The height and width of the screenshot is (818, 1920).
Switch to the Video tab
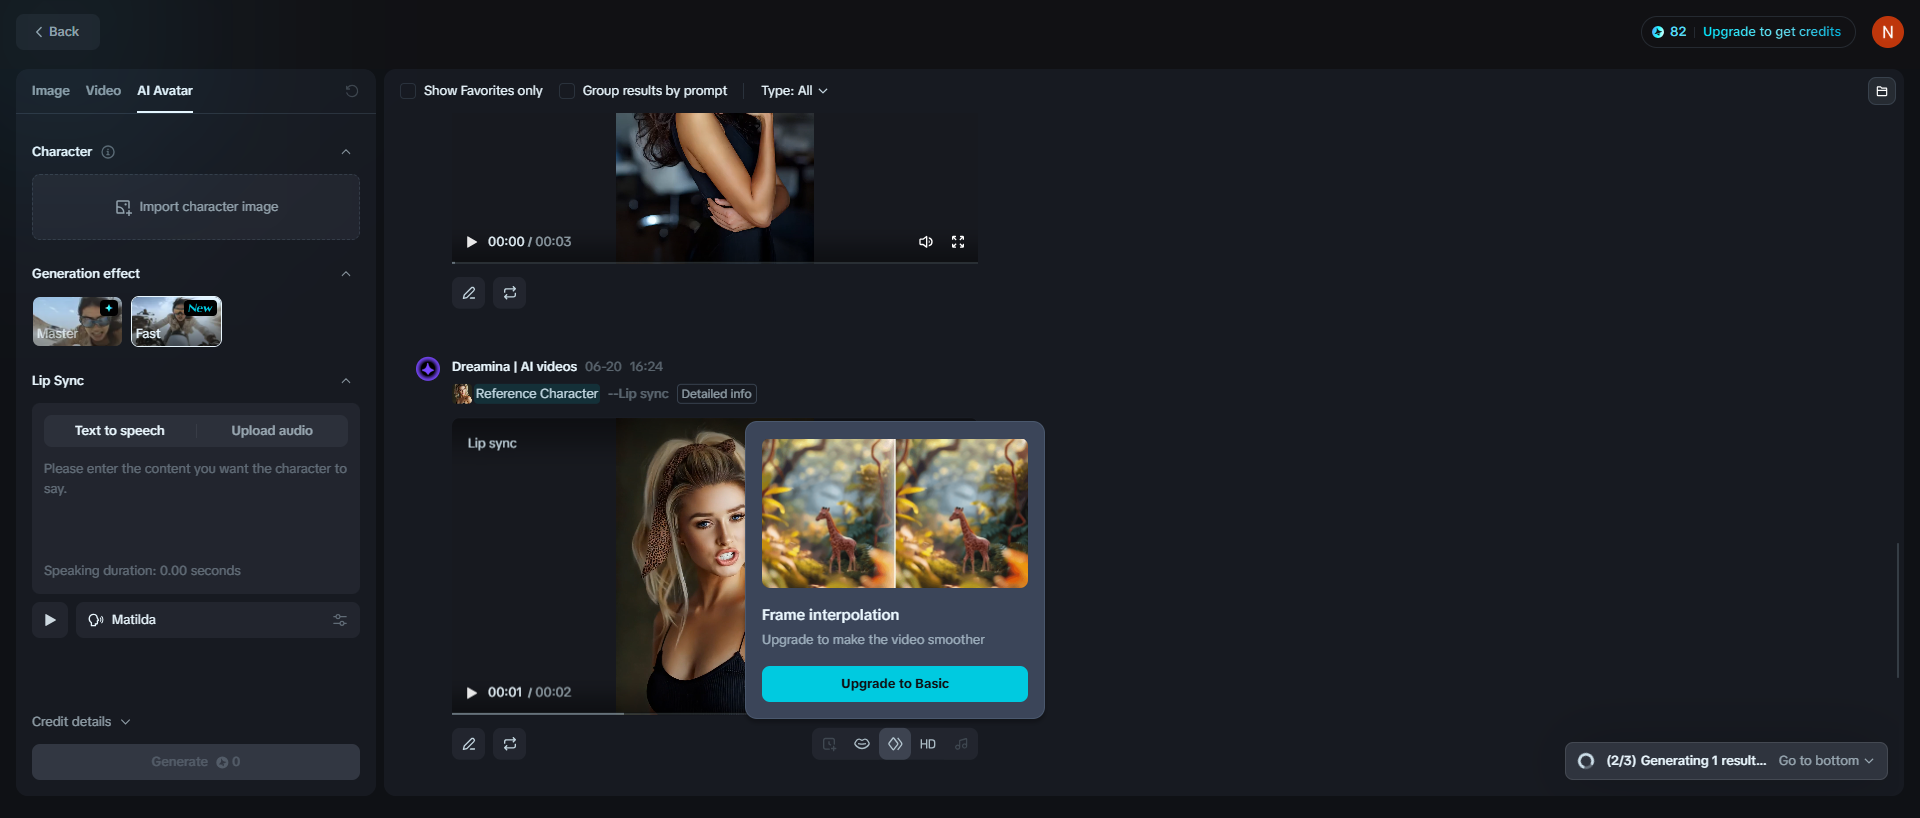click(103, 91)
